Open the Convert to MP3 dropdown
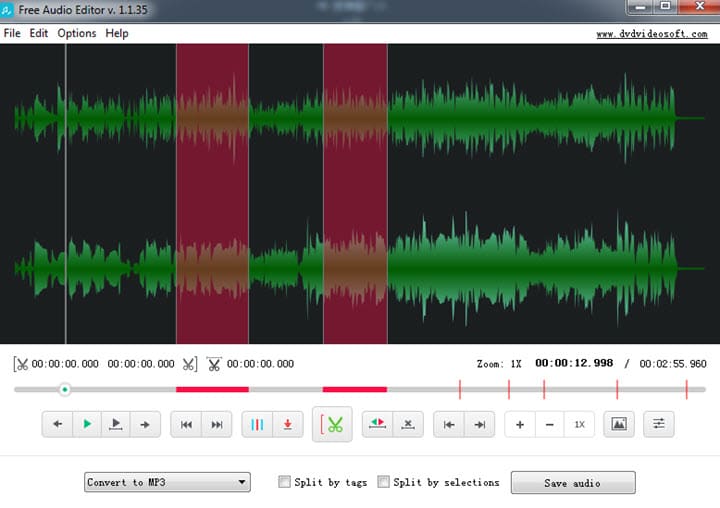720x508 pixels. click(167, 483)
